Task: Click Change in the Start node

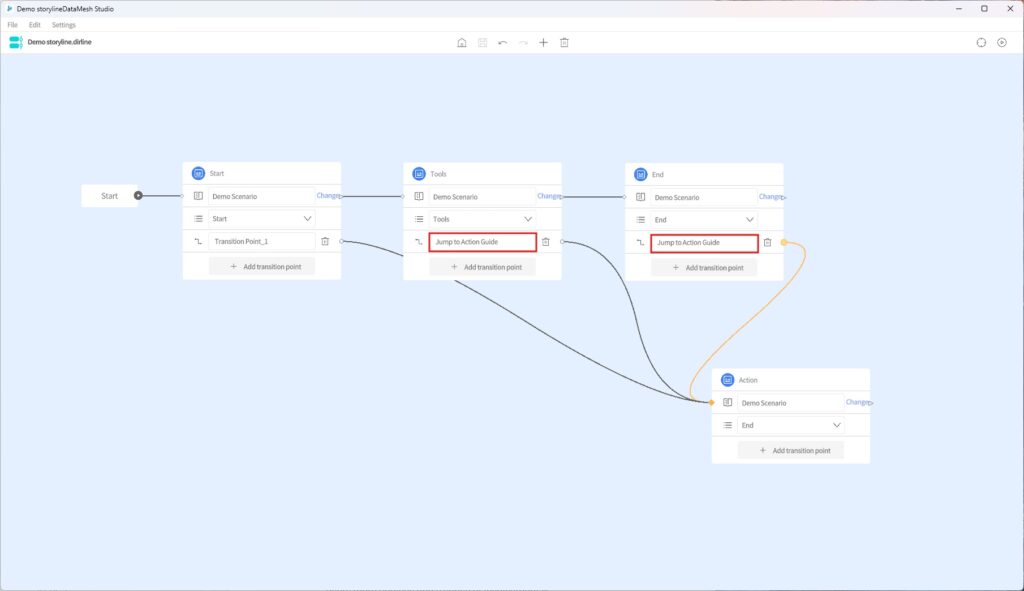Action: (x=328, y=195)
